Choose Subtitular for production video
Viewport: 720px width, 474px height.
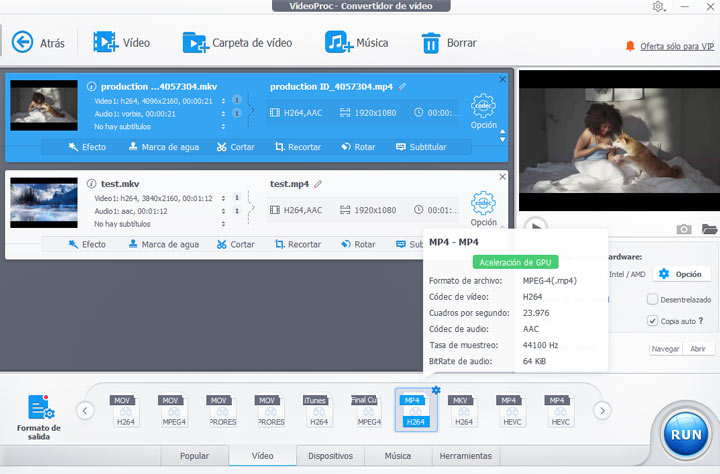pyautogui.click(x=421, y=147)
